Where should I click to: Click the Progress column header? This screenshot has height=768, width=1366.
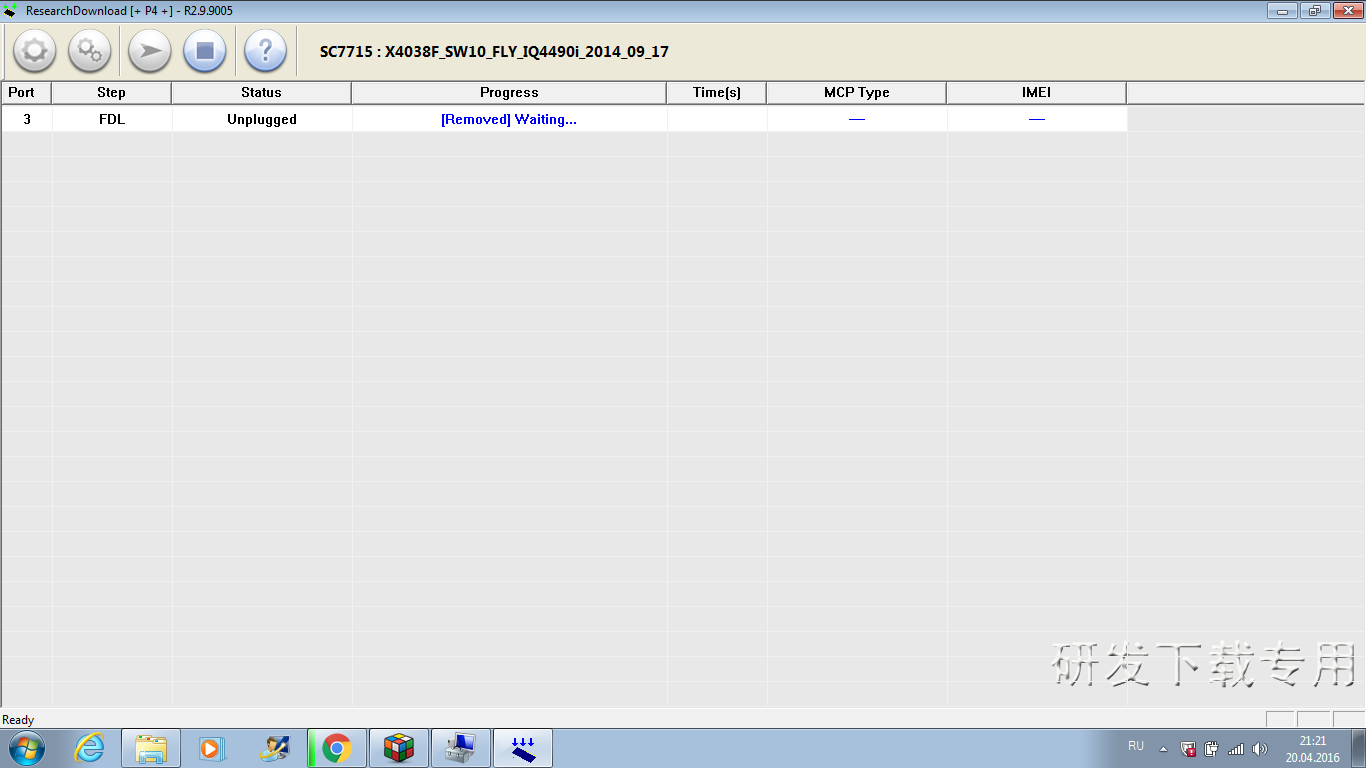pos(509,92)
